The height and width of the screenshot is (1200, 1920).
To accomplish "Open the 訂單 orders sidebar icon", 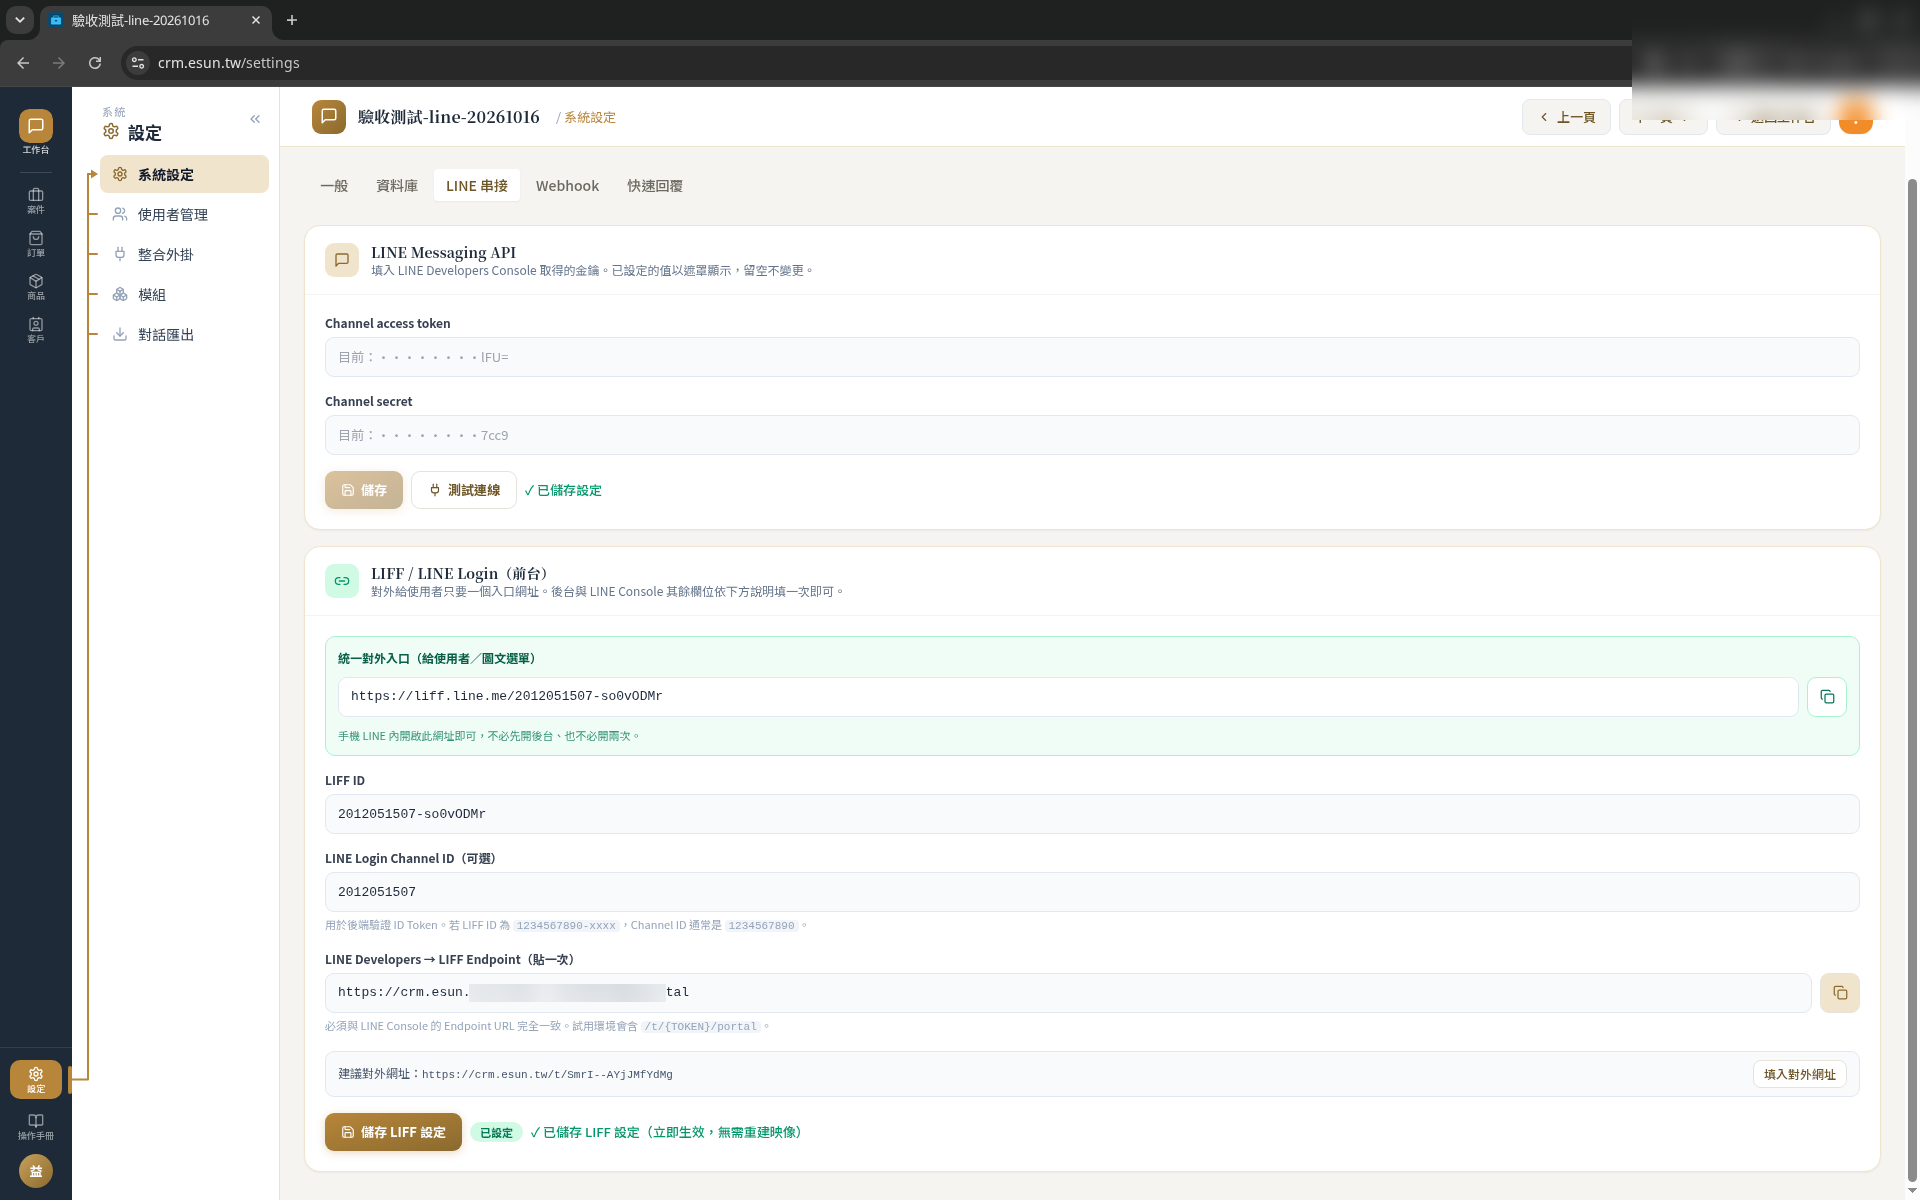I will click(36, 243).
